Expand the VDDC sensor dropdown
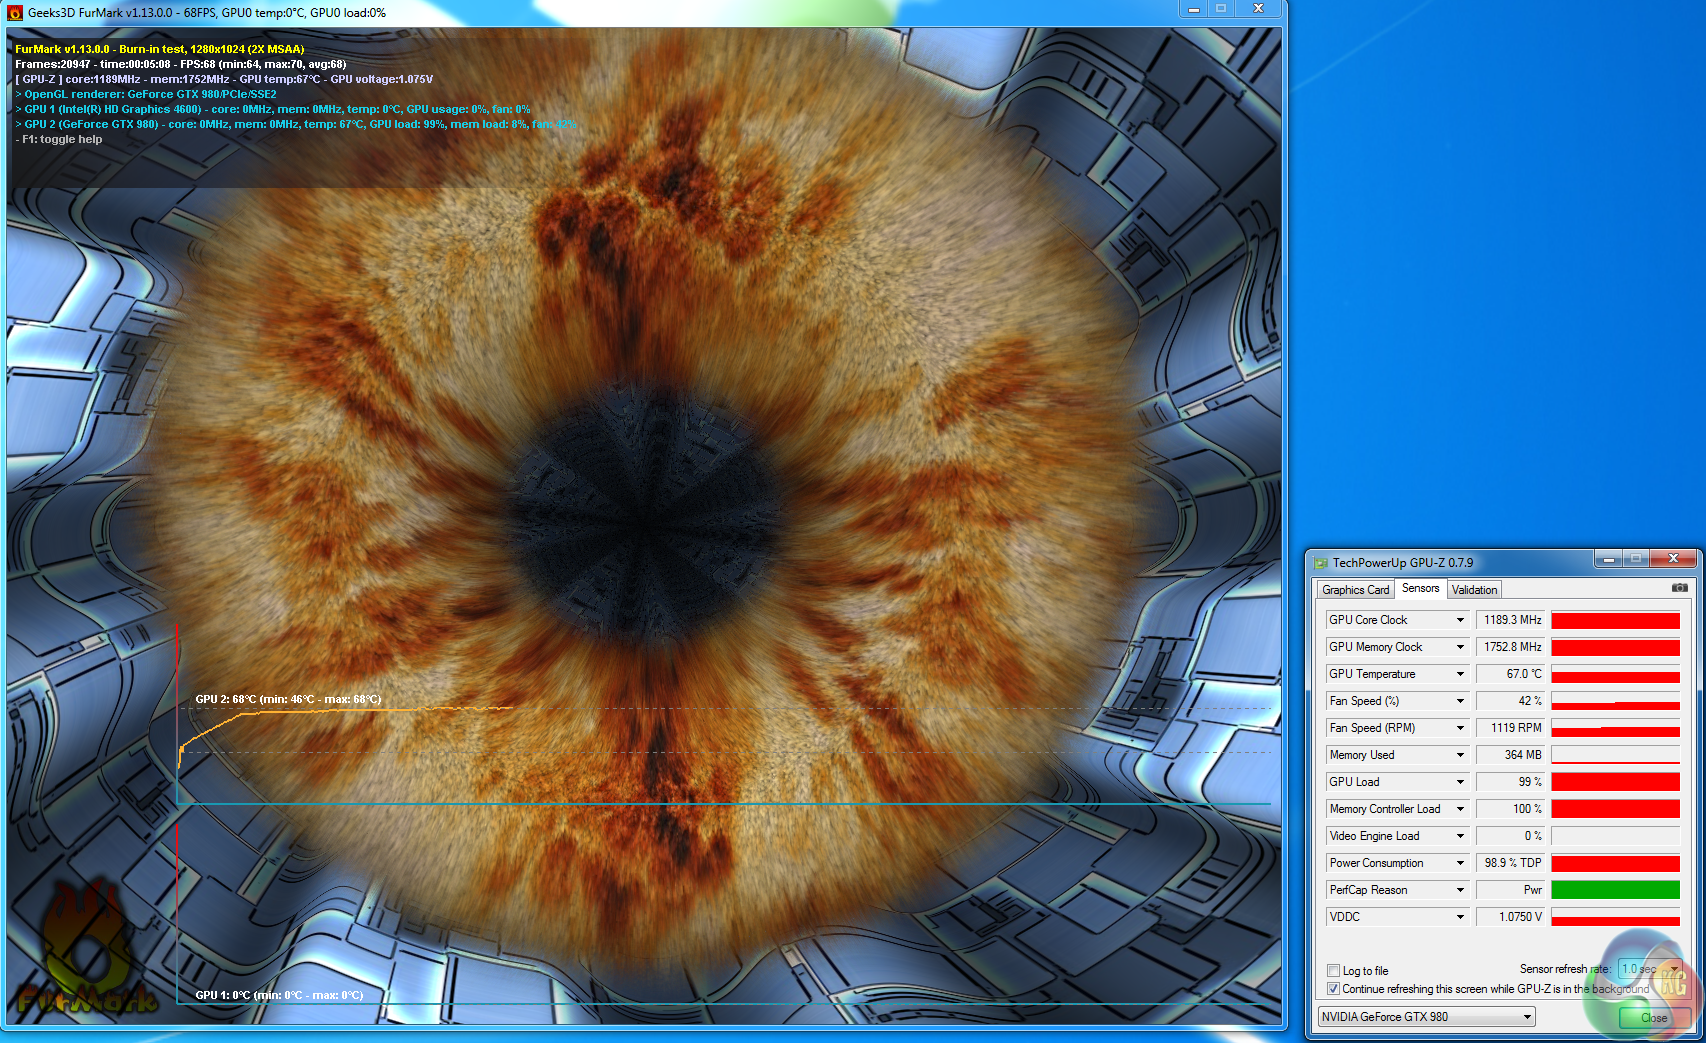Viewport: 1706px width, 1043px height. tap(1460, 917)
